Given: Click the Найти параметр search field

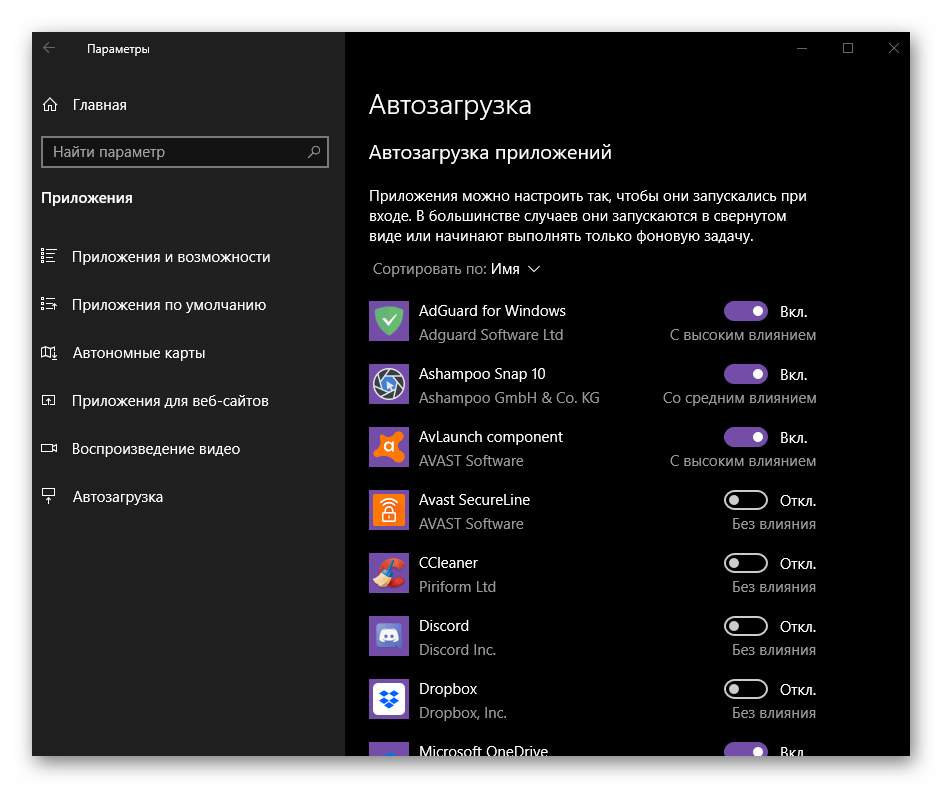Looking at the screenshot, I should click(x=175, y=152).
